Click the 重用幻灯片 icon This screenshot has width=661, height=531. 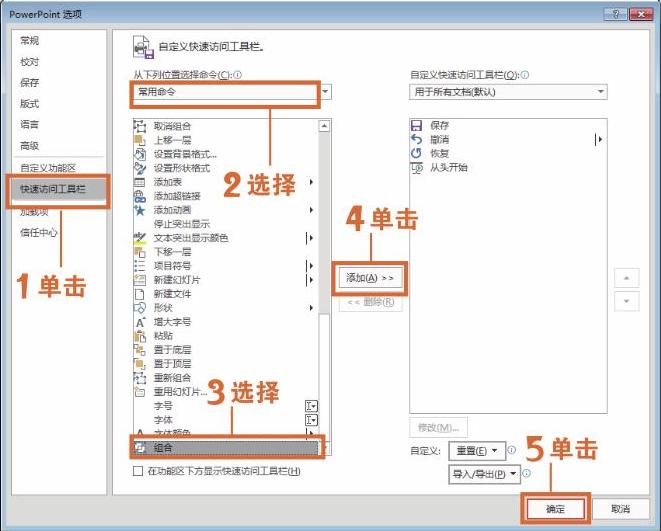click(140, 392)
